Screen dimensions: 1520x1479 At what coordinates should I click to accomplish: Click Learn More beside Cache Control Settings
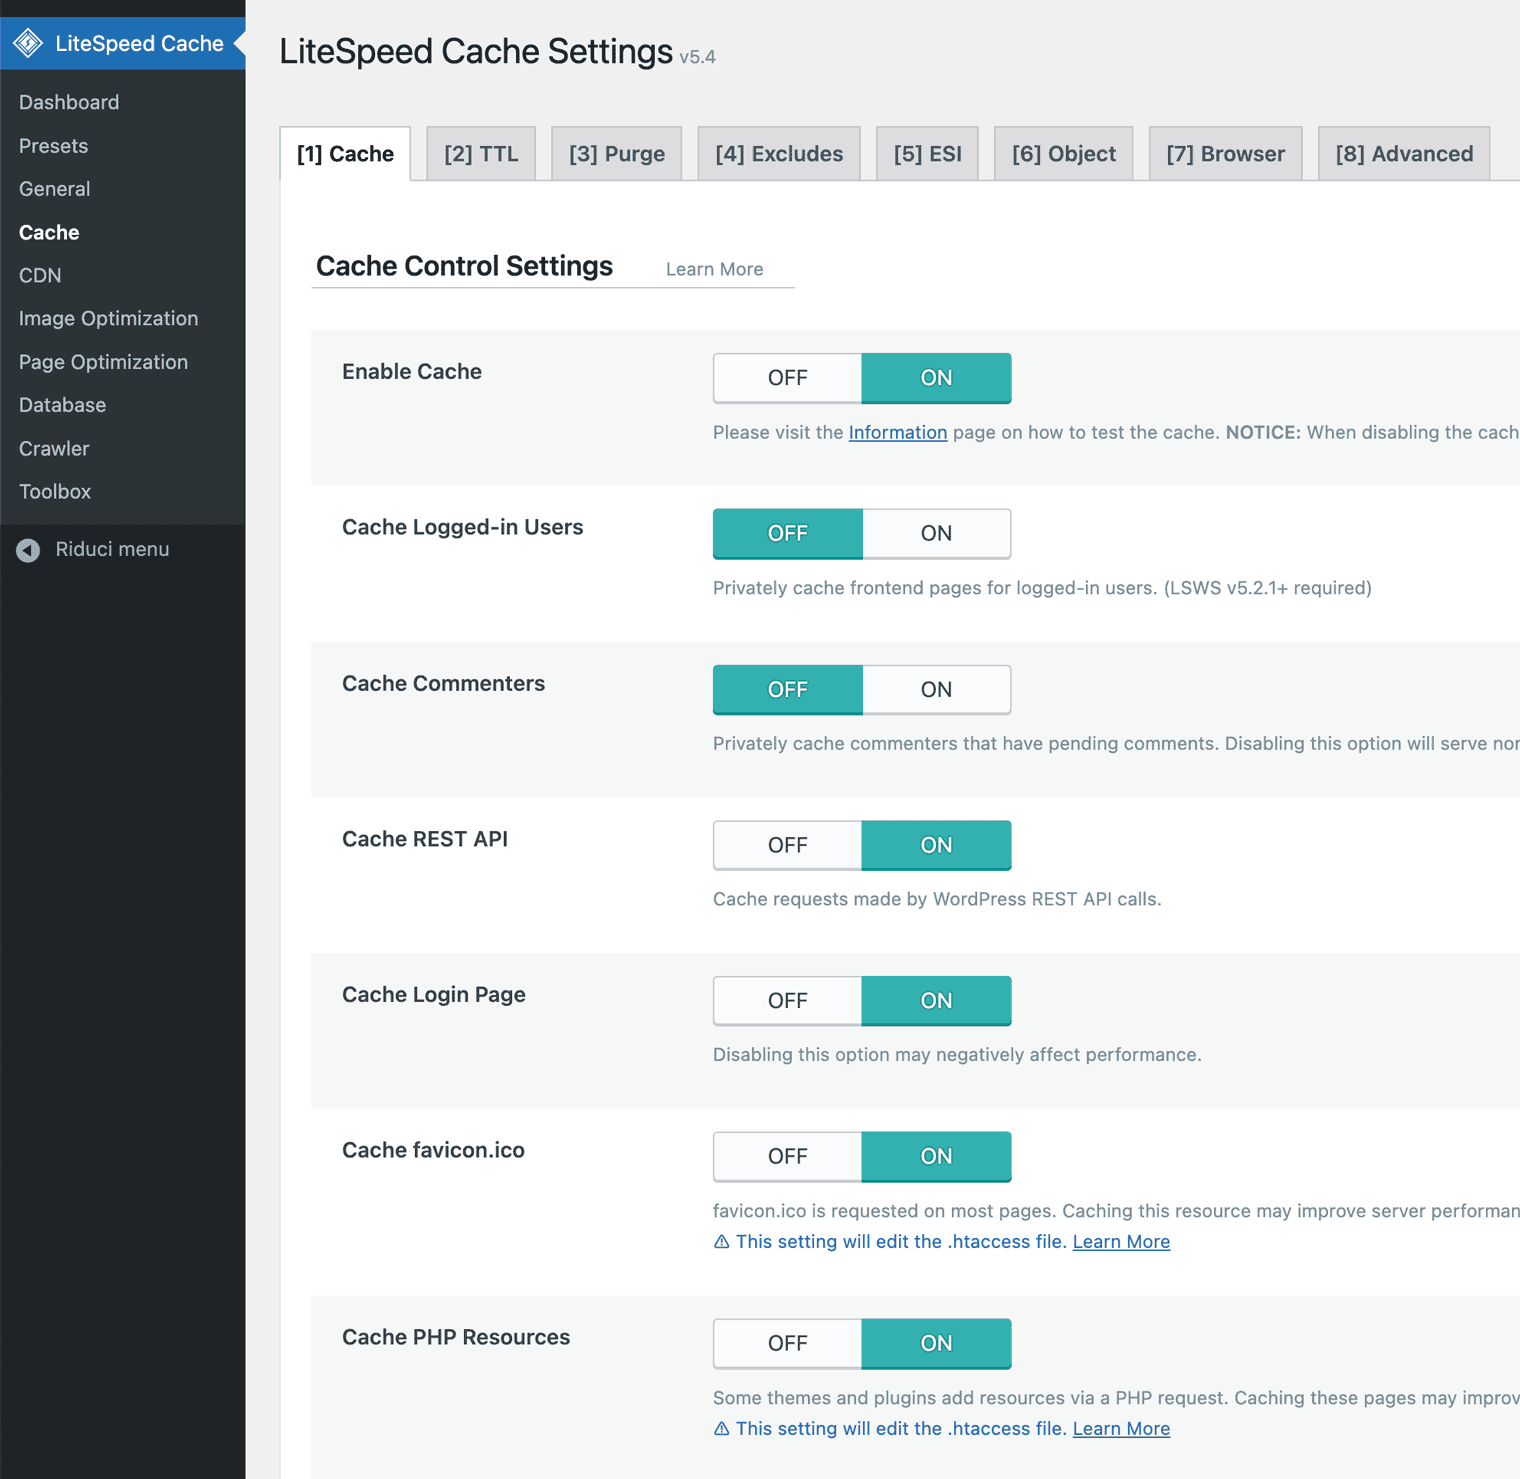click(x=714, y=269)
